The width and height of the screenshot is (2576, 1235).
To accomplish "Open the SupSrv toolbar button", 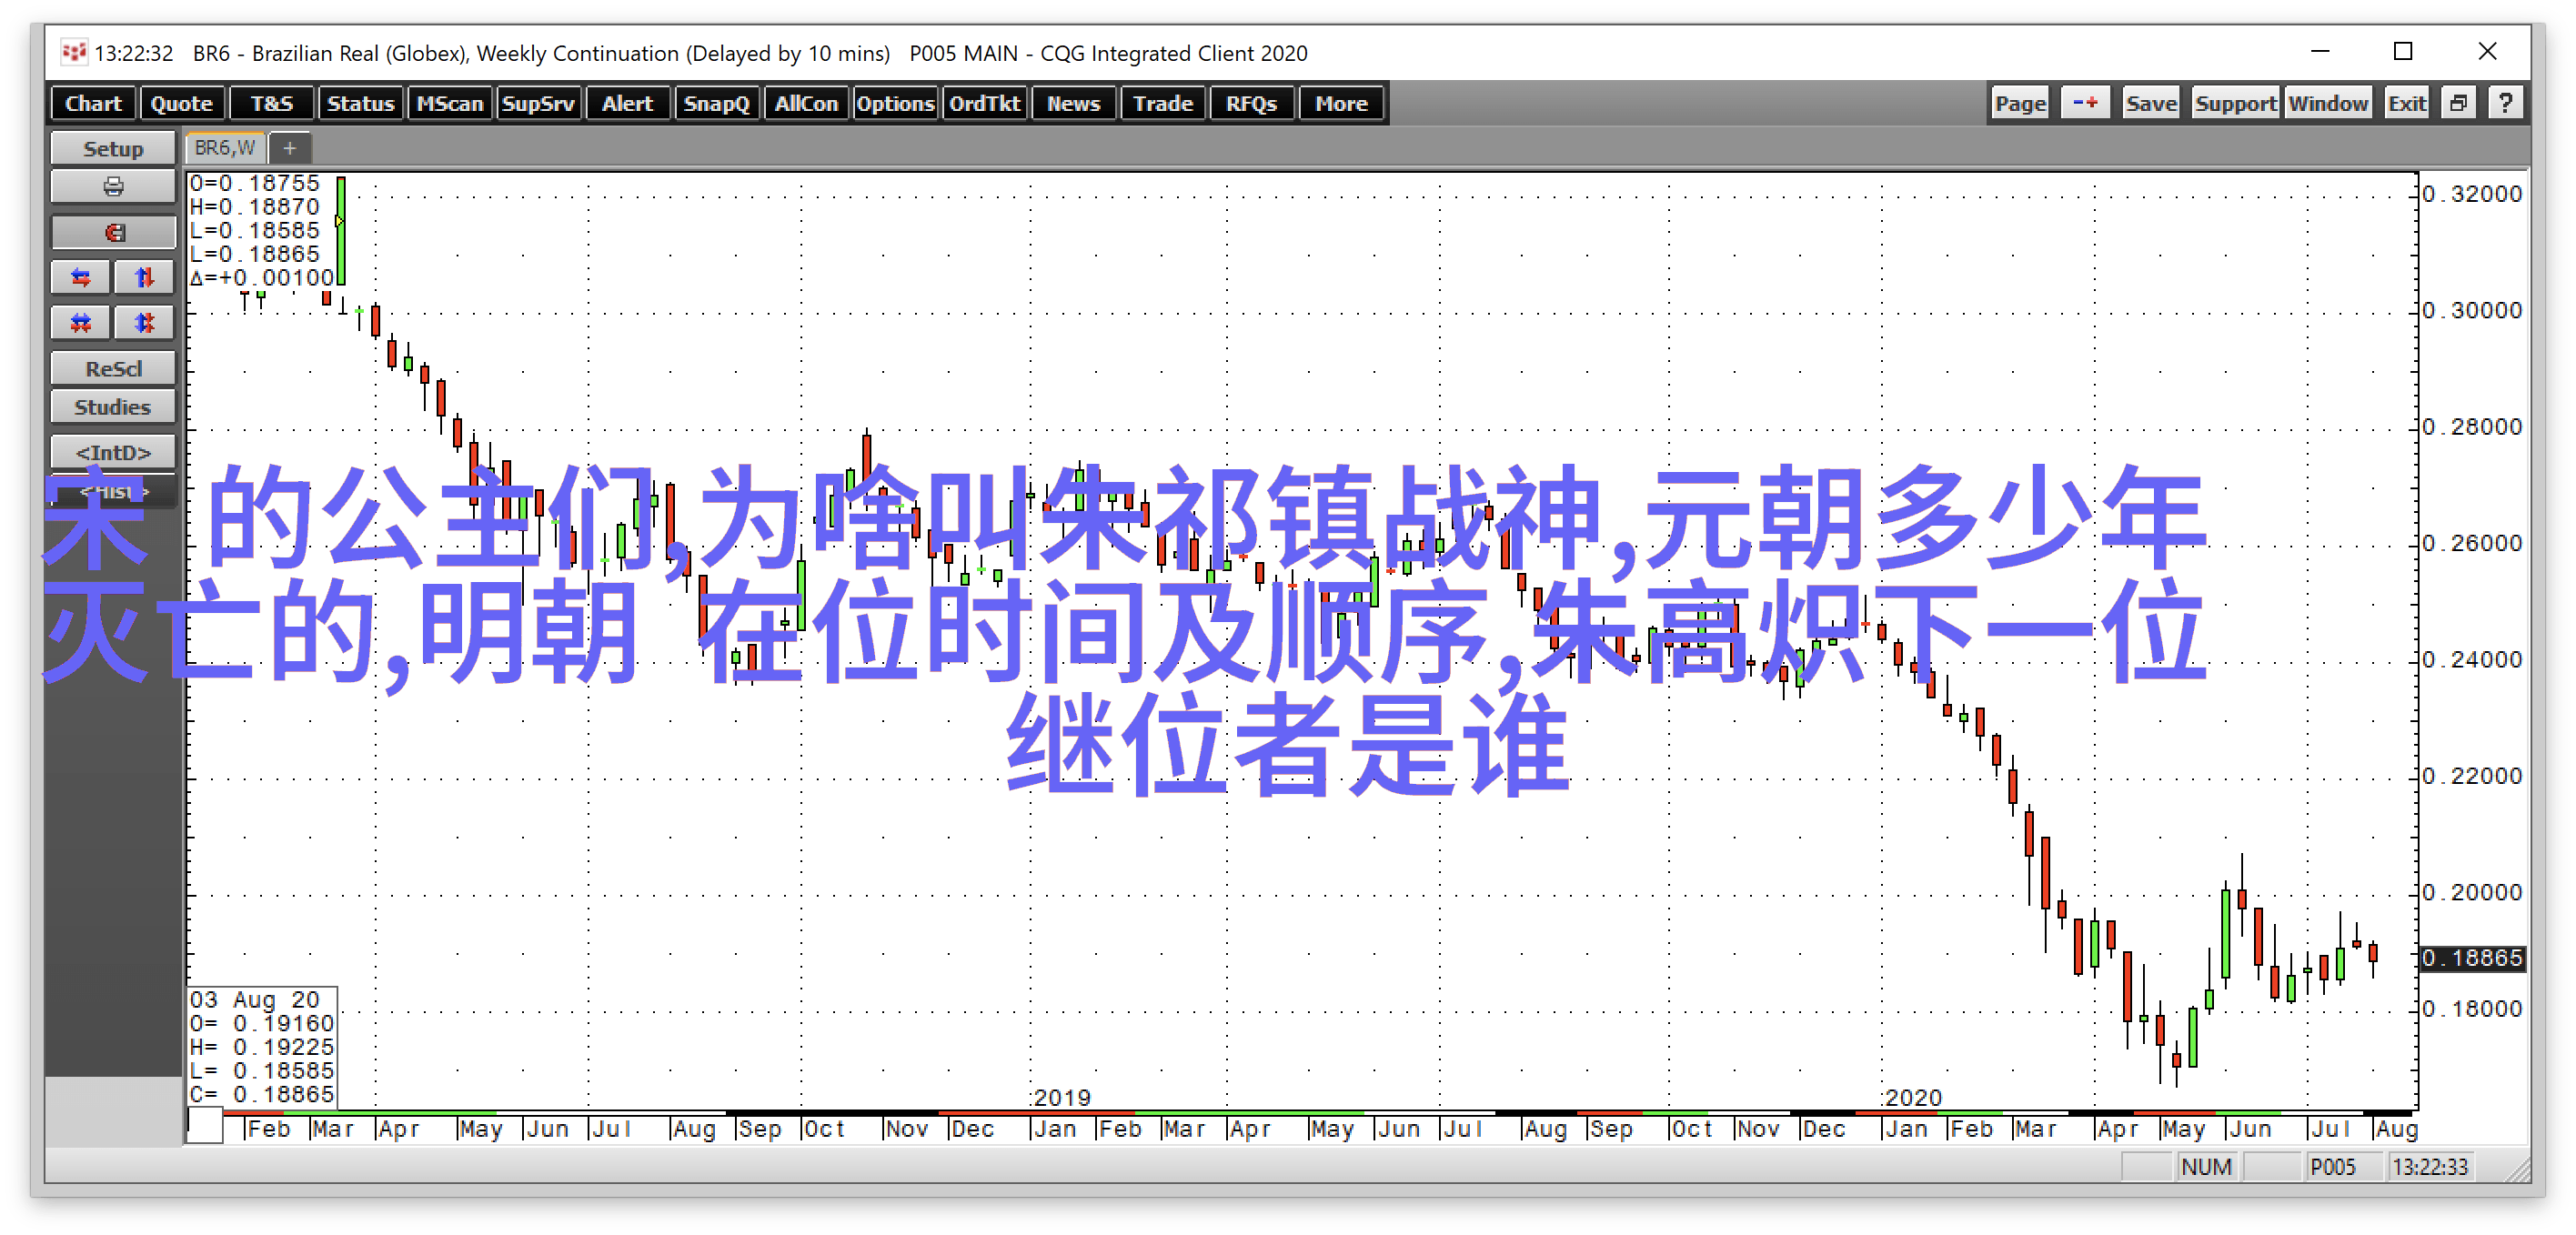I will [538, 104].
